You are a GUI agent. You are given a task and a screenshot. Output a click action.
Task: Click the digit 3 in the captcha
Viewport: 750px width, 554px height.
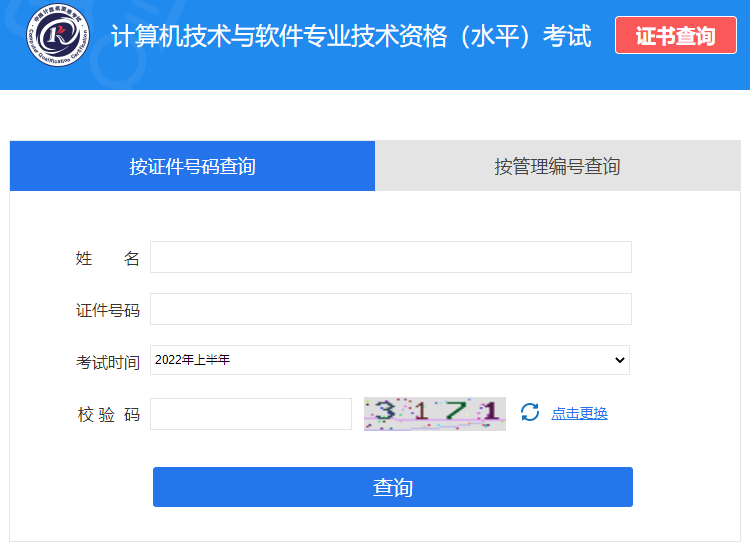[x=384, y=411]
